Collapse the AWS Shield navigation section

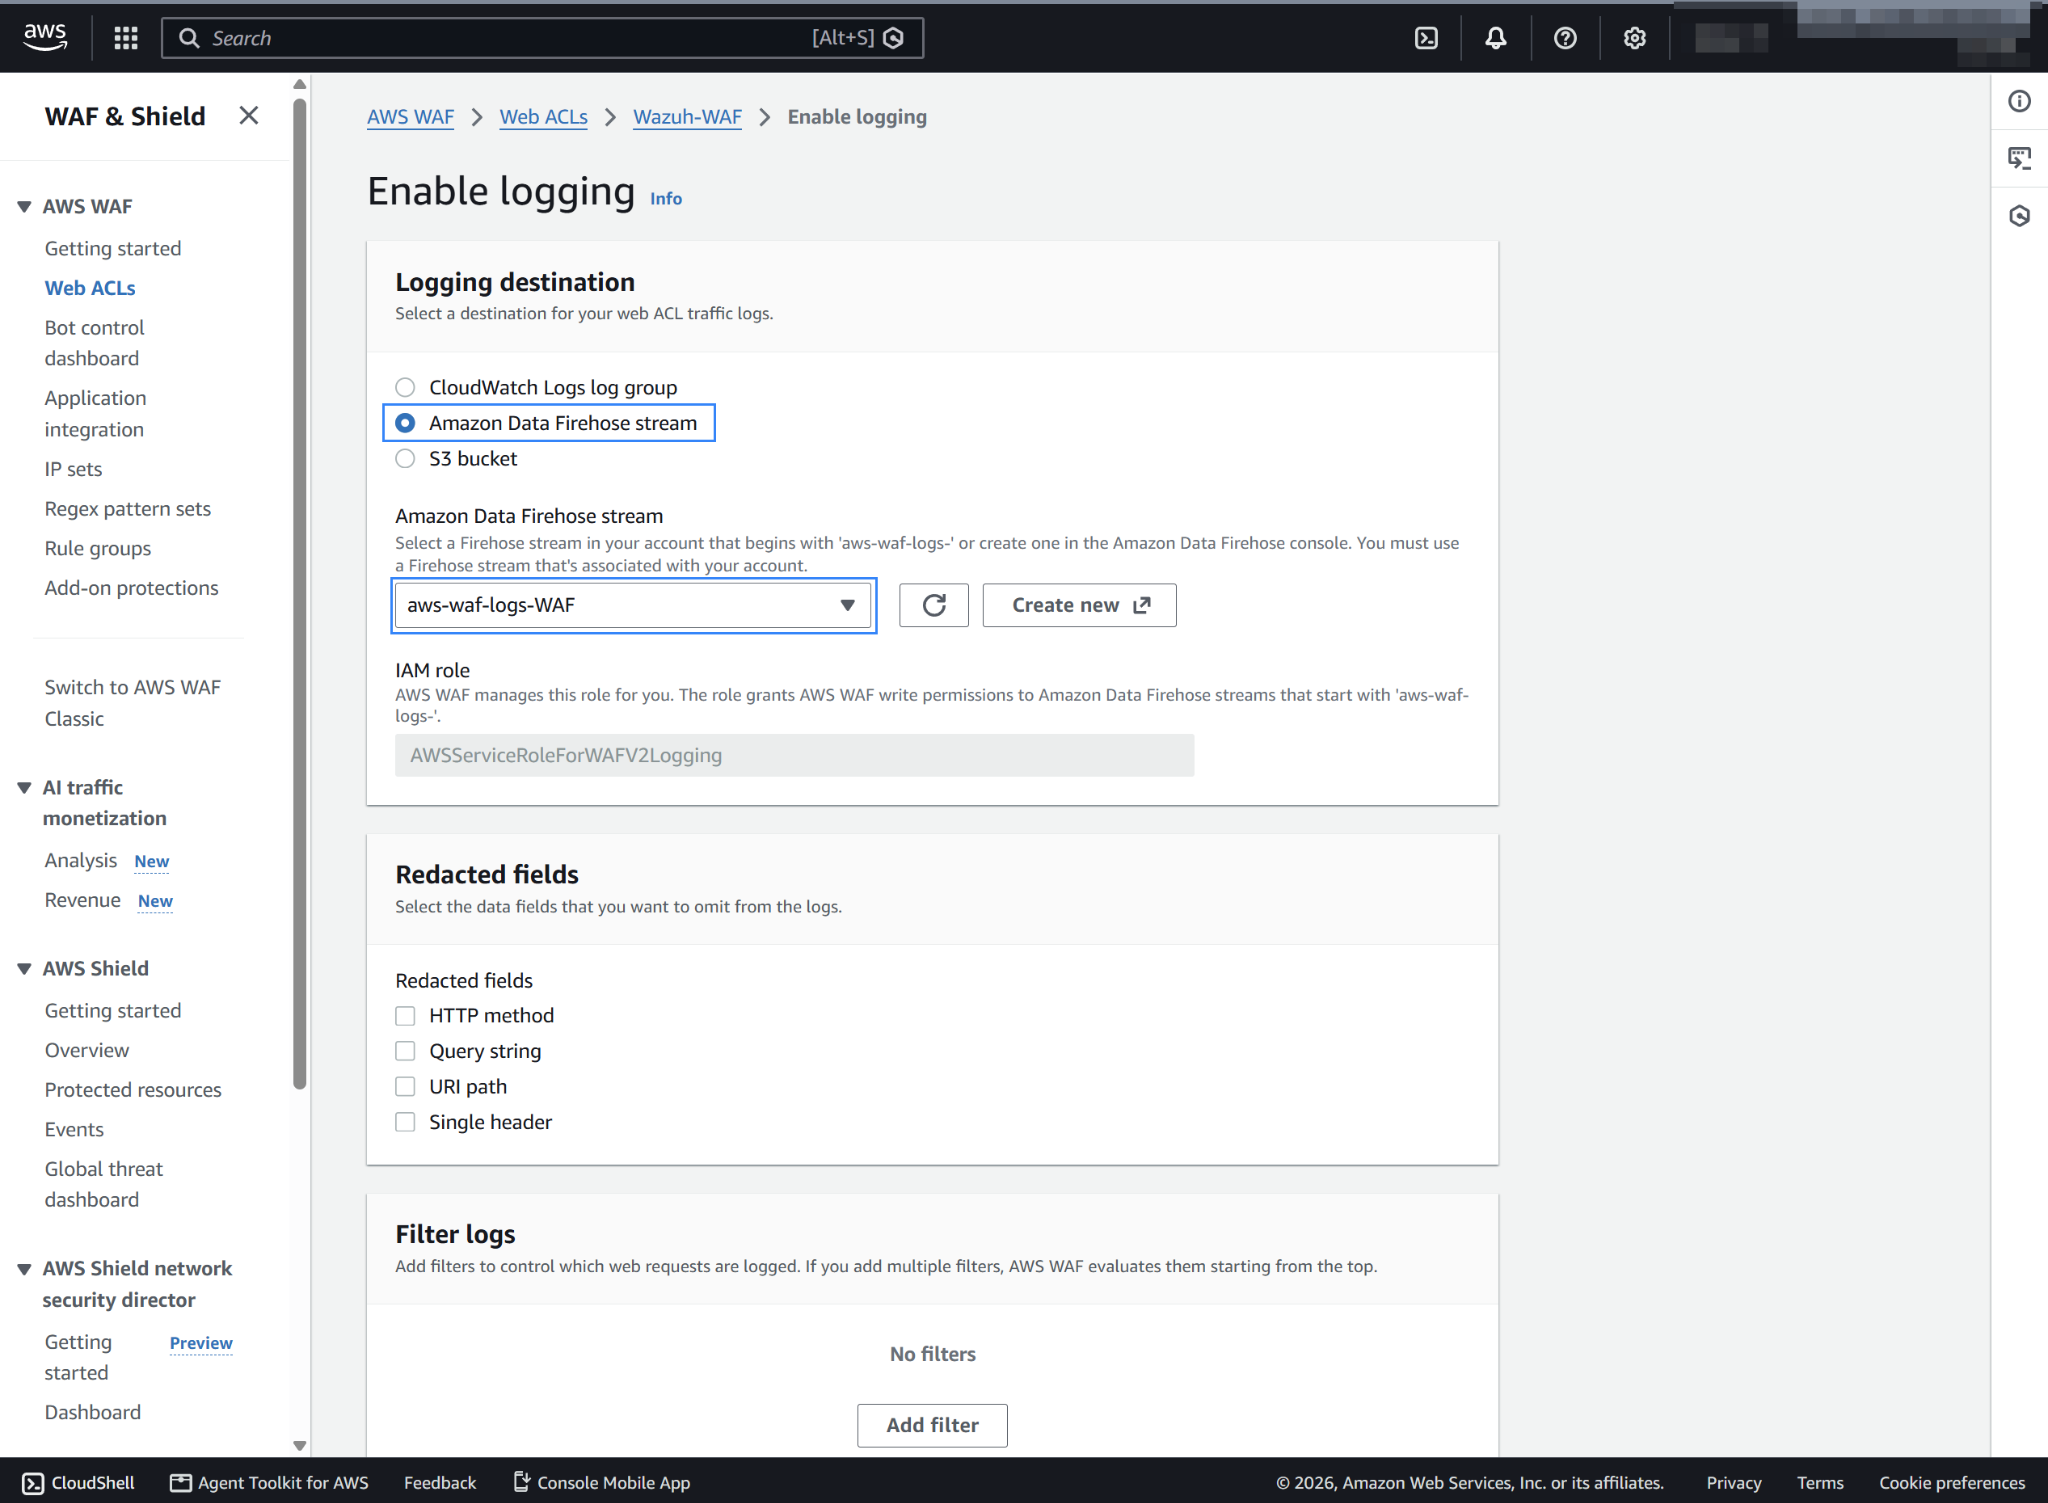tap(24, 969)
